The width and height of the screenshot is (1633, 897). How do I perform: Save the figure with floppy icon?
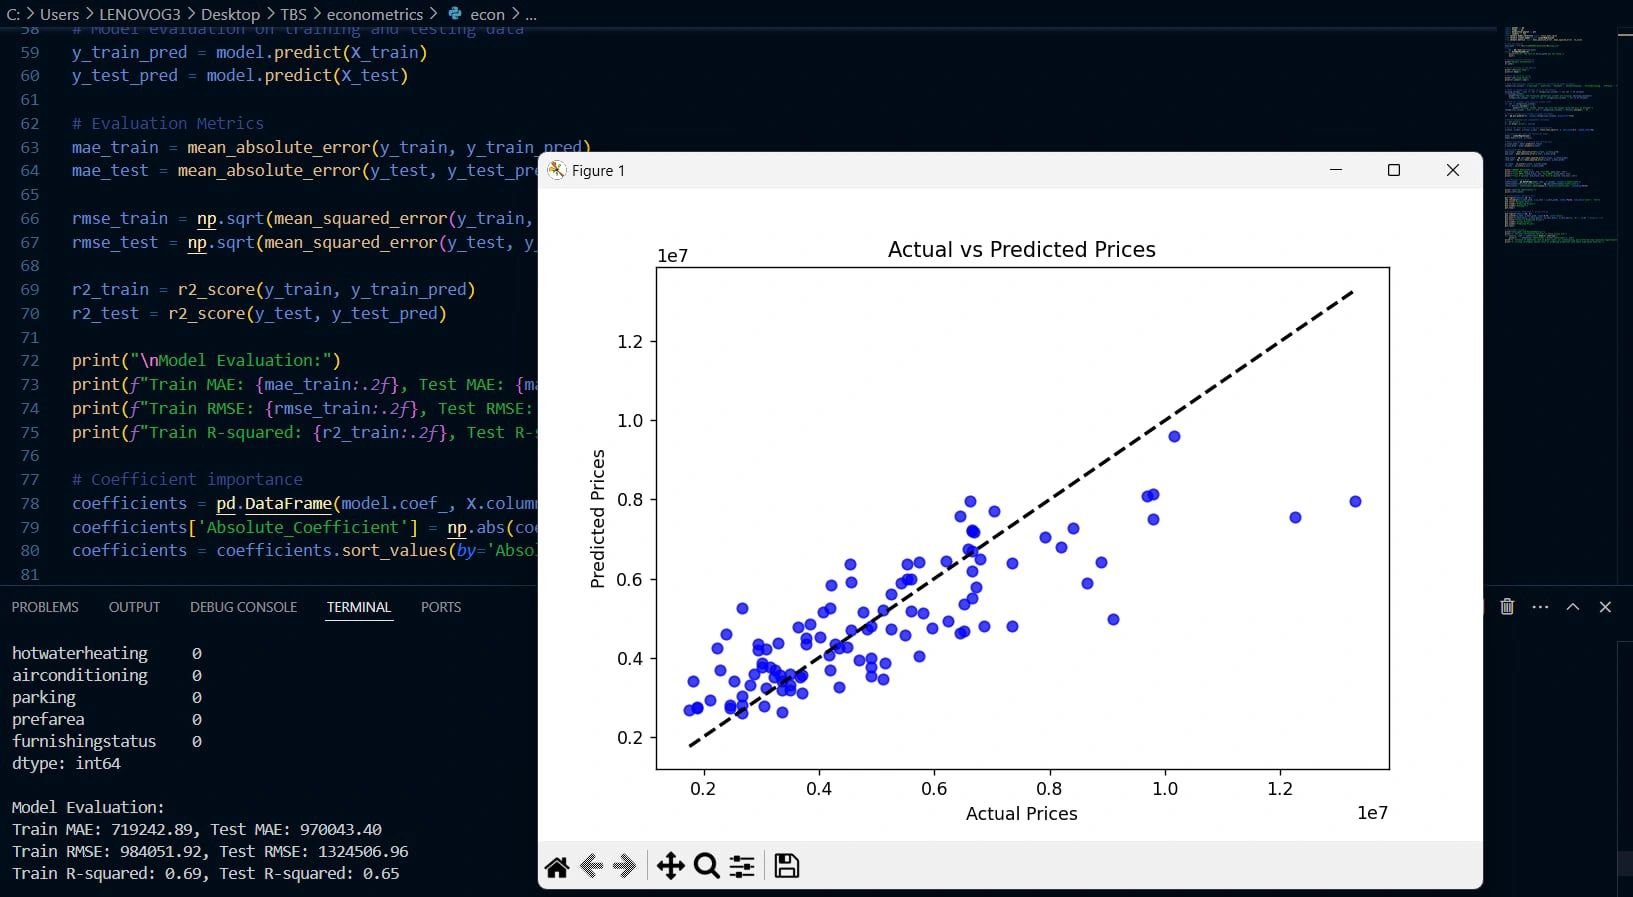coord(787,866)
